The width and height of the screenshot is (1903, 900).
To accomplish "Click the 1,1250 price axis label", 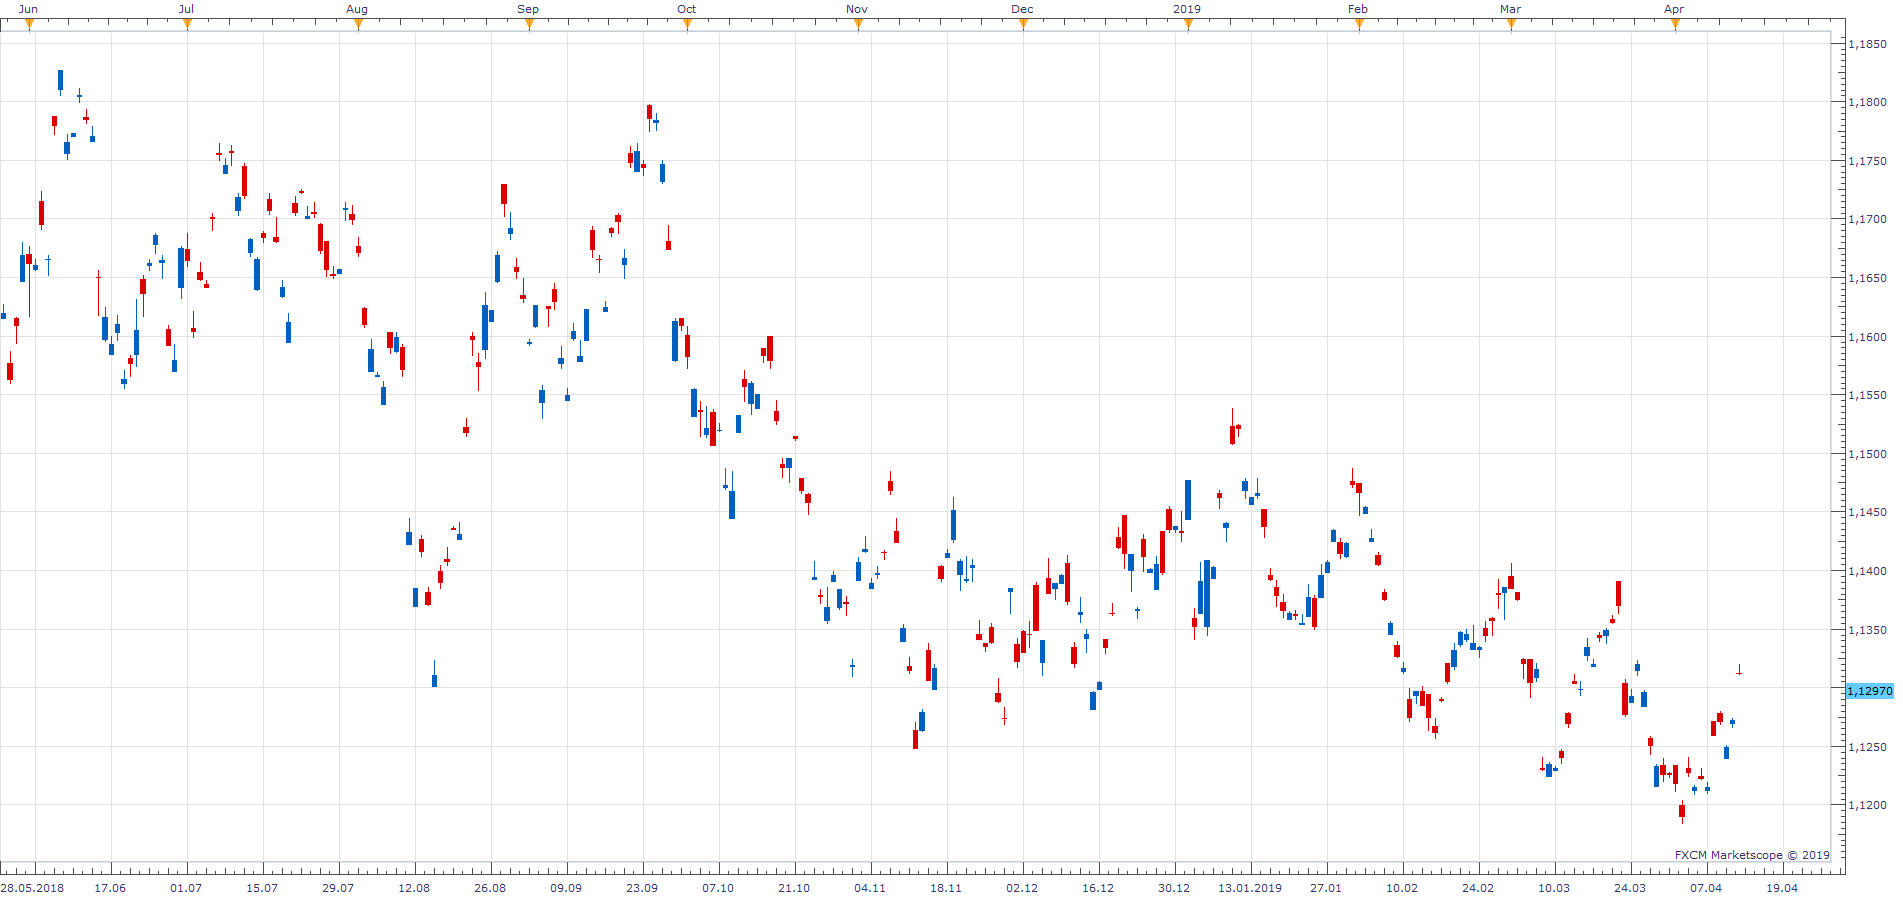I will [x=1867, y=747].
